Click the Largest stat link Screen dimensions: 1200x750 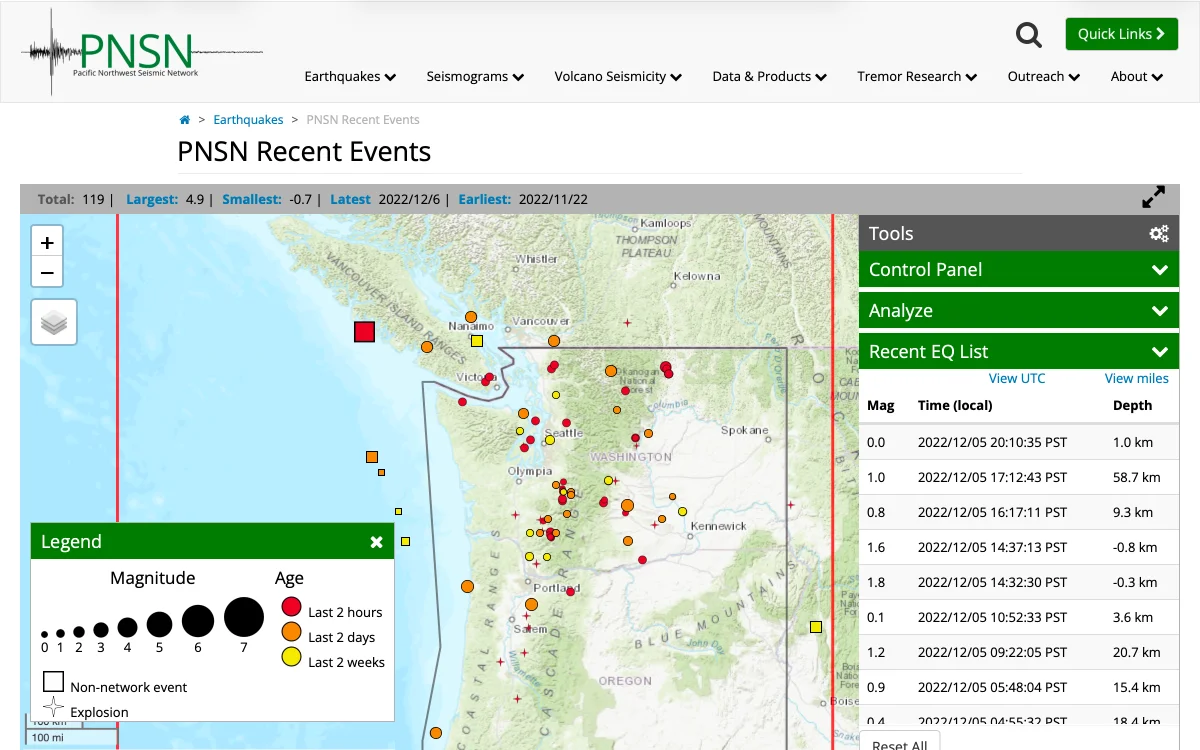[x=152, y=200]
